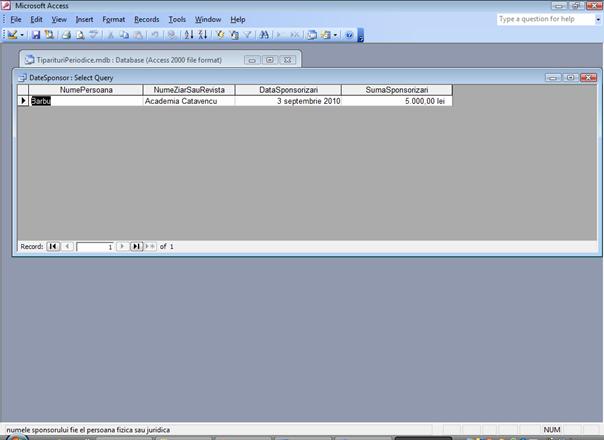This screenshot has width=604, height=440.
Task: Open the Format menu
Action: click(114, 19)
